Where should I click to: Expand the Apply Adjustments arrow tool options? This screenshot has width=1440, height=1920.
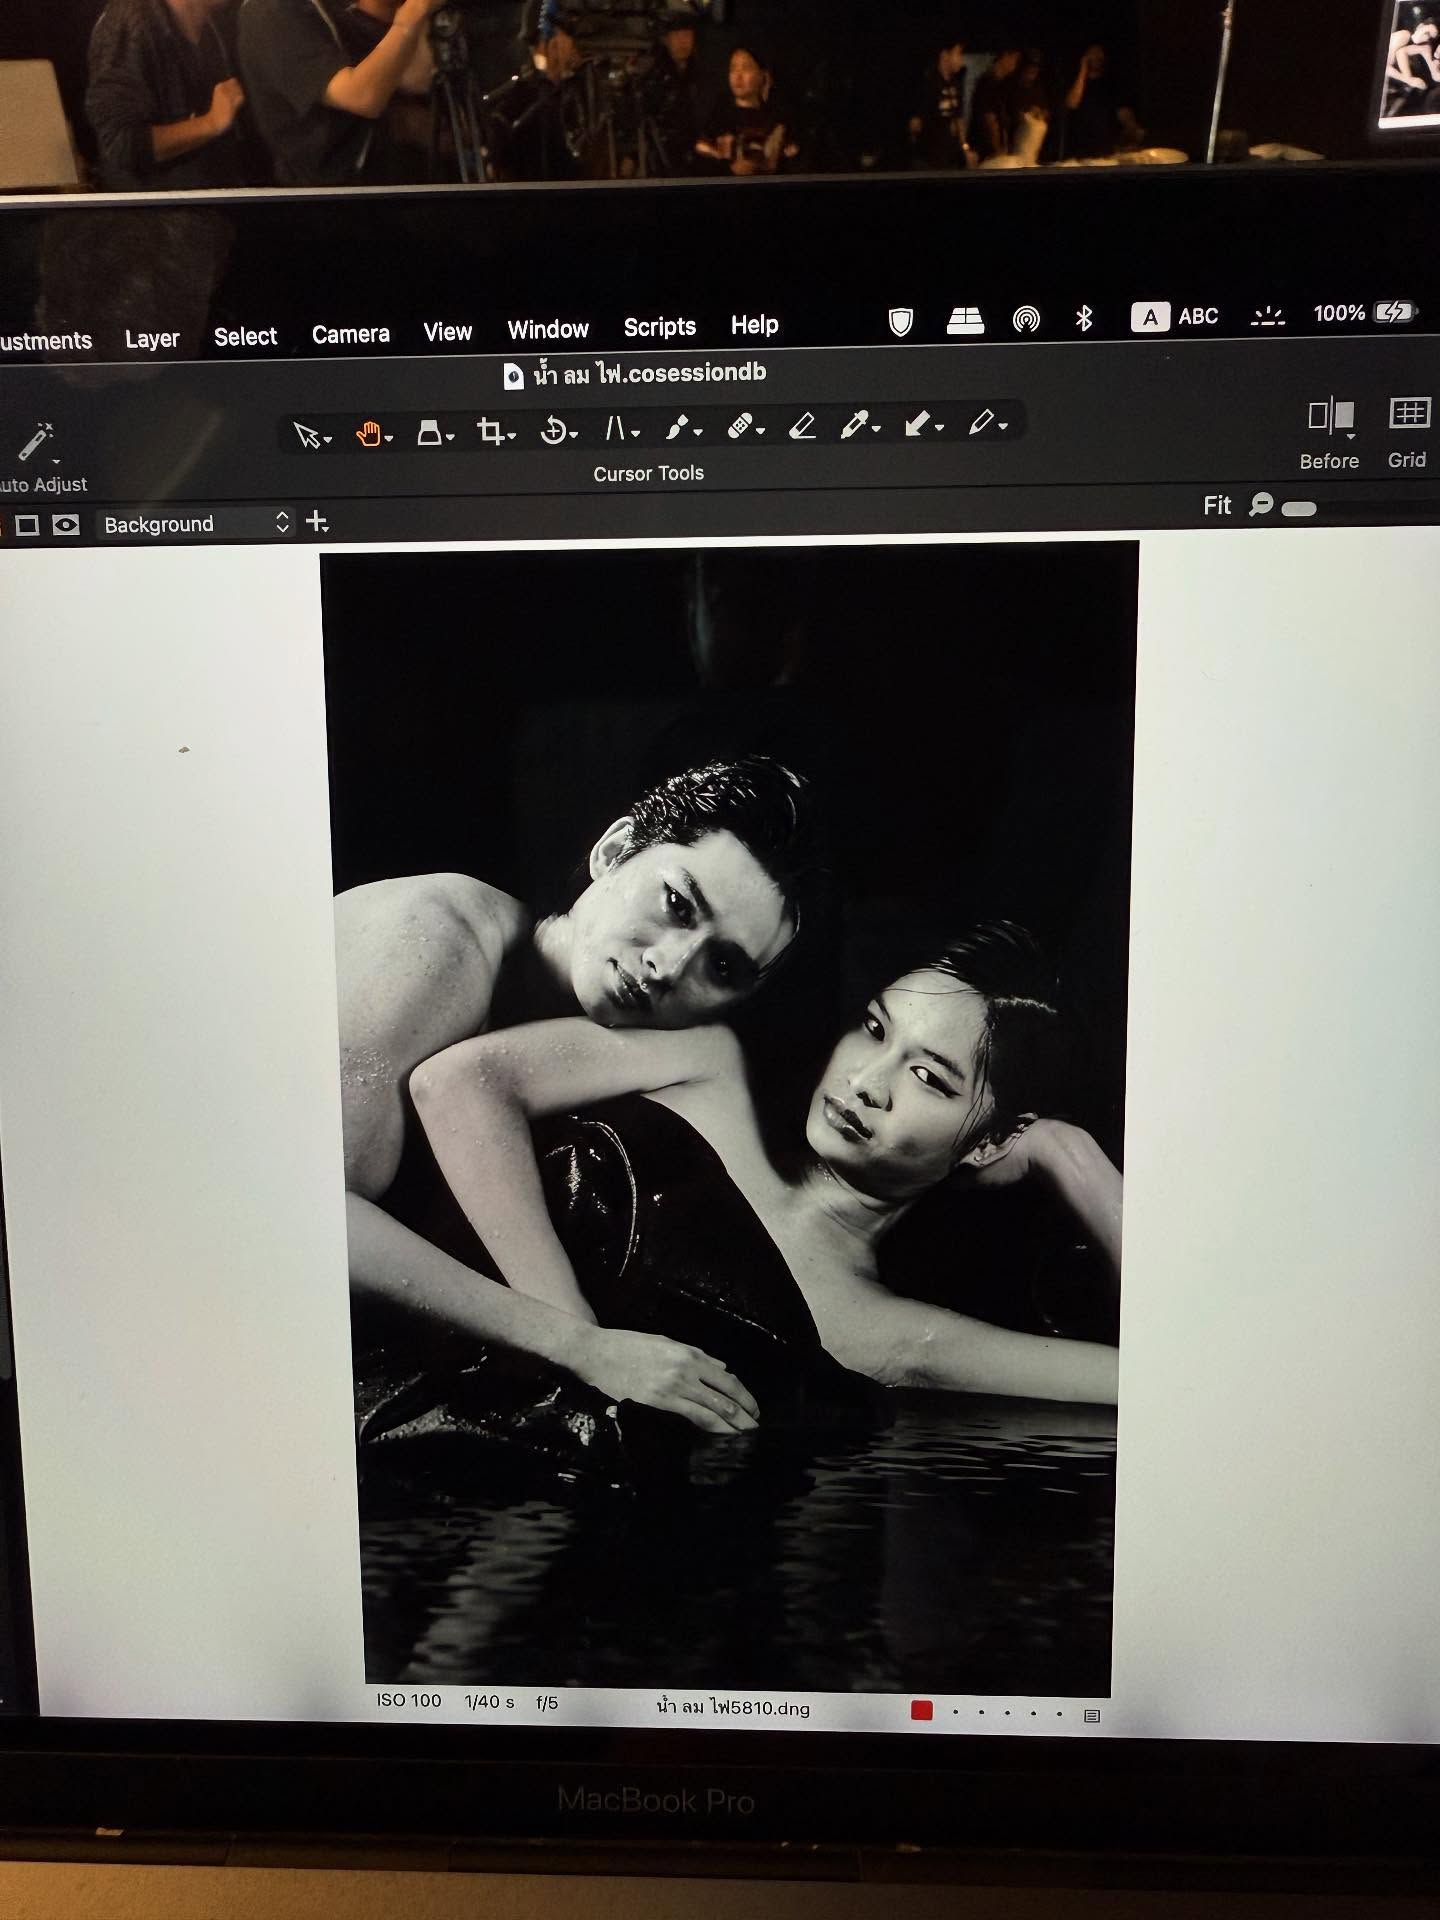(939, 428)
